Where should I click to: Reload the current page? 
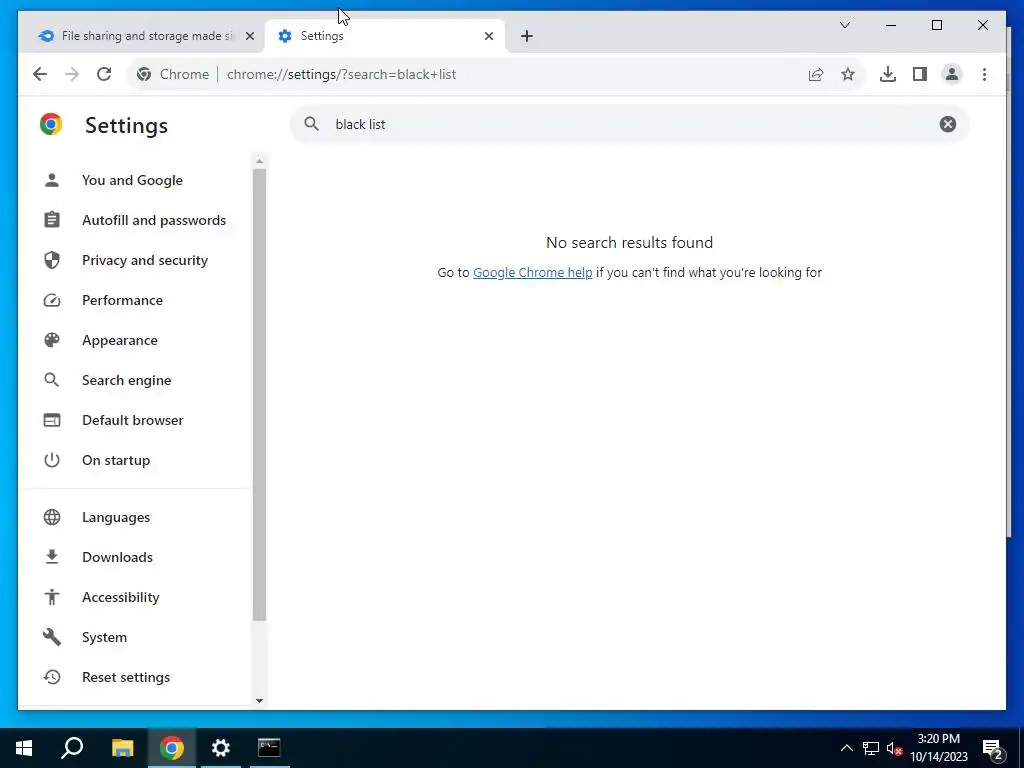pyautogui.click(x=104, y=74)
